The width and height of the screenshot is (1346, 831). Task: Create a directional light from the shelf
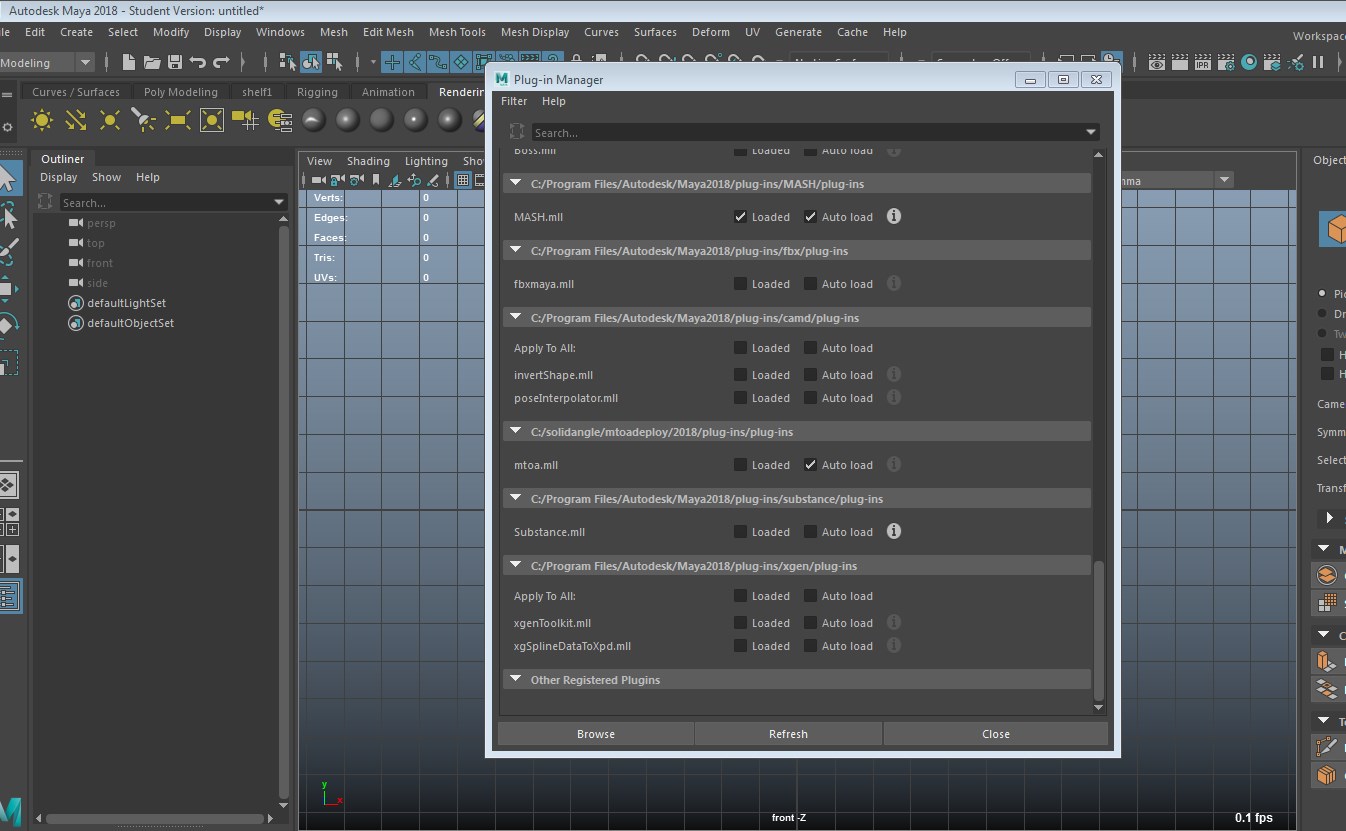click(x=76, y=120)
